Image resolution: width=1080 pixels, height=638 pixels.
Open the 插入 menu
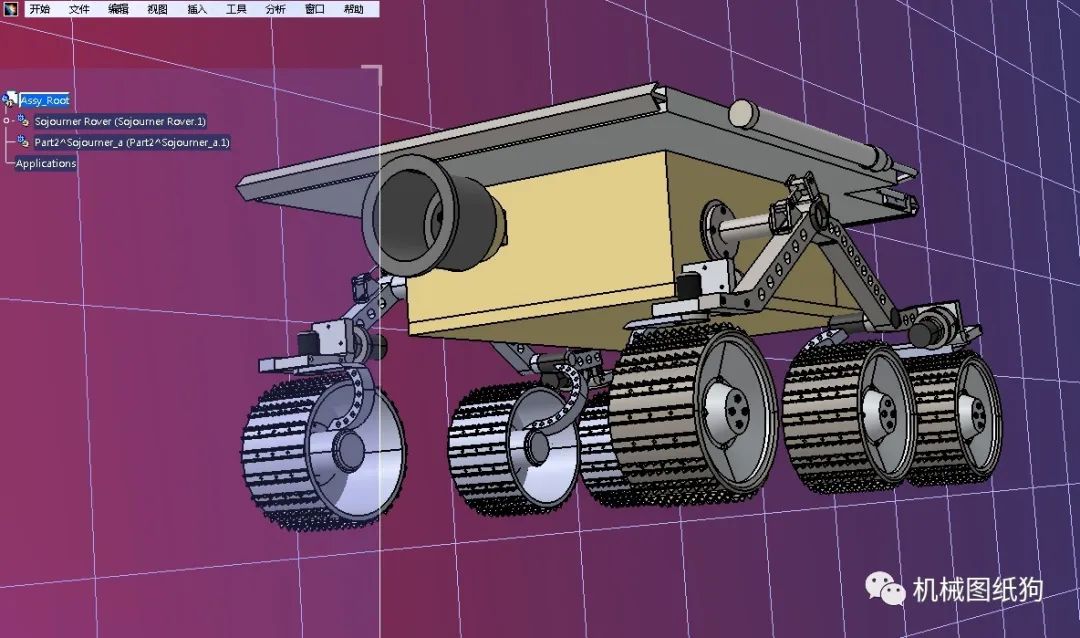coord(197,9)
